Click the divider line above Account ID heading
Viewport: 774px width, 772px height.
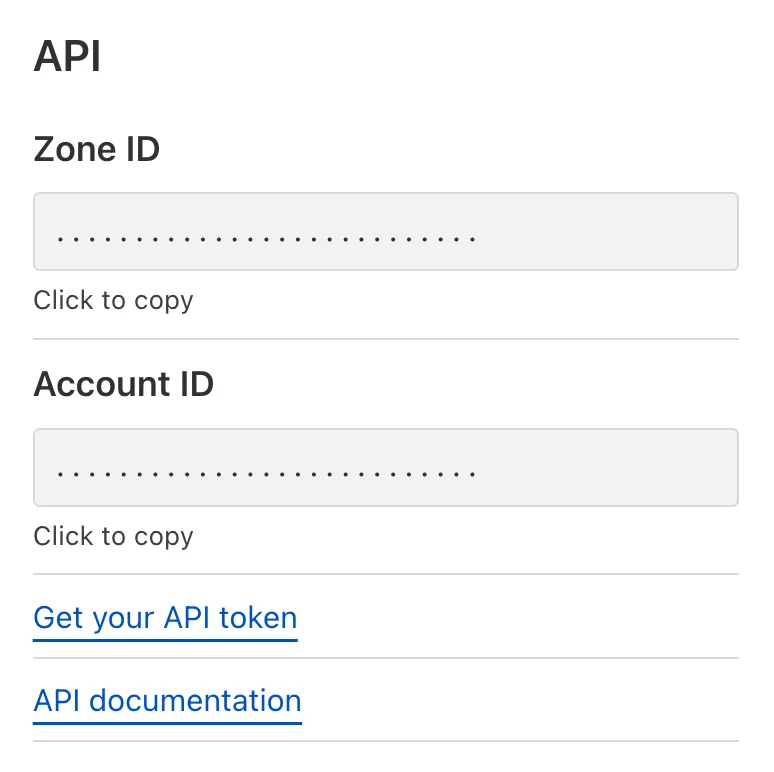click(x=385, y=339)
